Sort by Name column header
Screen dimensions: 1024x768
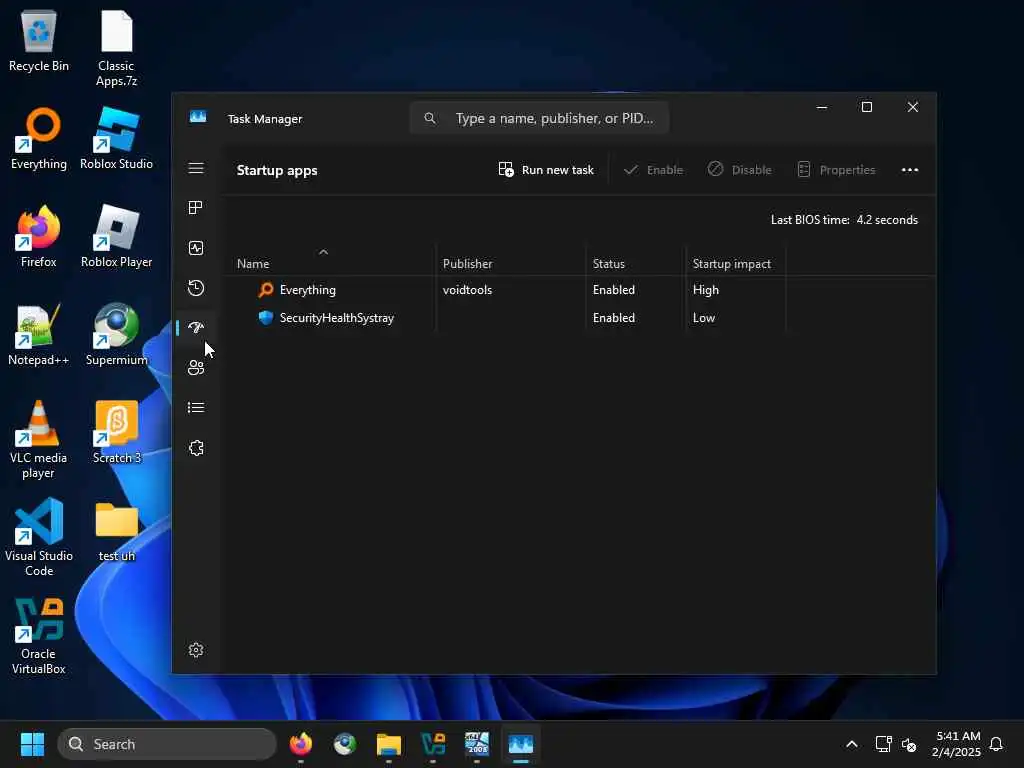pyautogui.click(x=253, y=264)
